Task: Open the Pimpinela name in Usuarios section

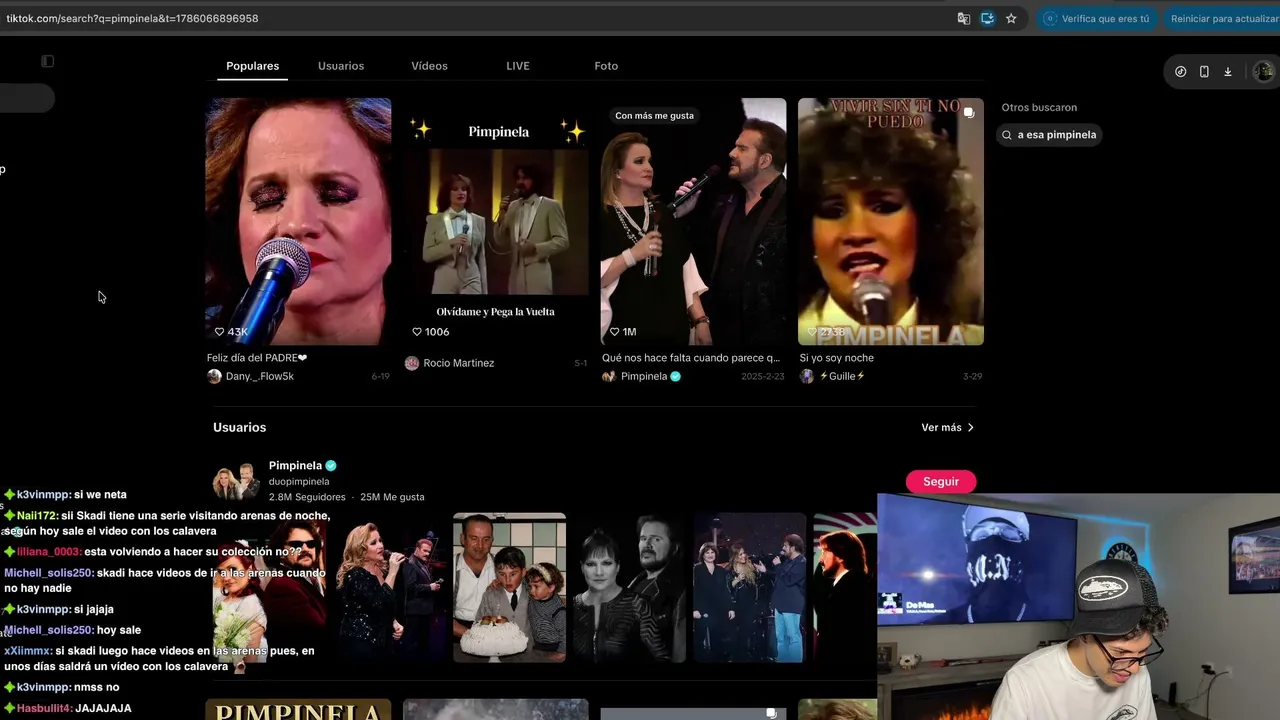Action: tap(295, 466)
